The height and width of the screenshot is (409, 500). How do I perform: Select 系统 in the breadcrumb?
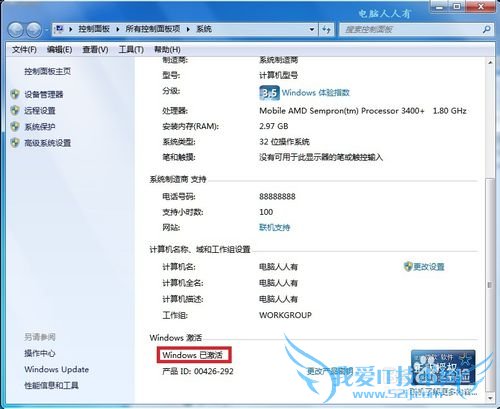pyautogui.click(x=204, y=29)
